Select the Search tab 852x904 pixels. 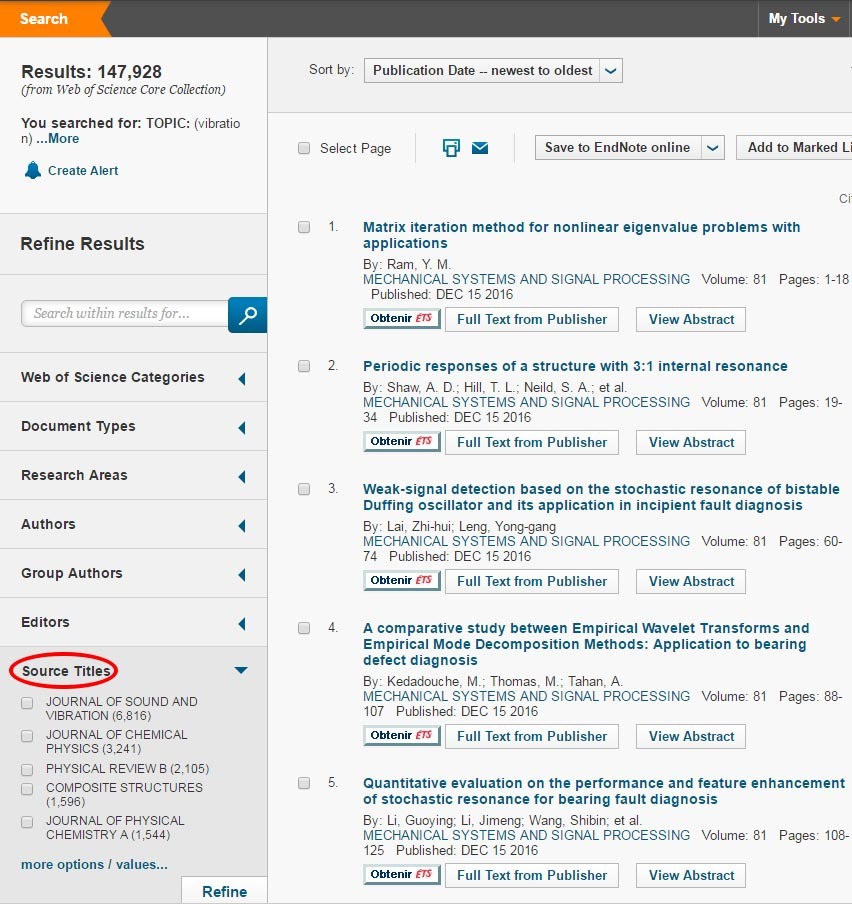[x=45, y=19]
